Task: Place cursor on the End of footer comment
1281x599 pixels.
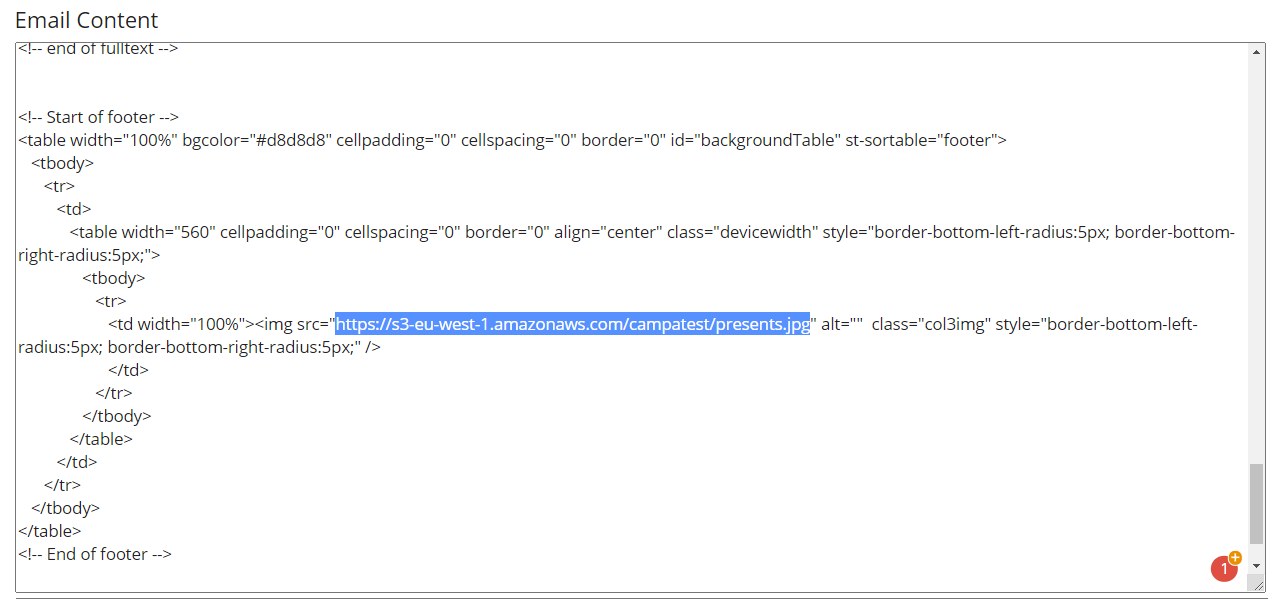Action: (95, 554)
